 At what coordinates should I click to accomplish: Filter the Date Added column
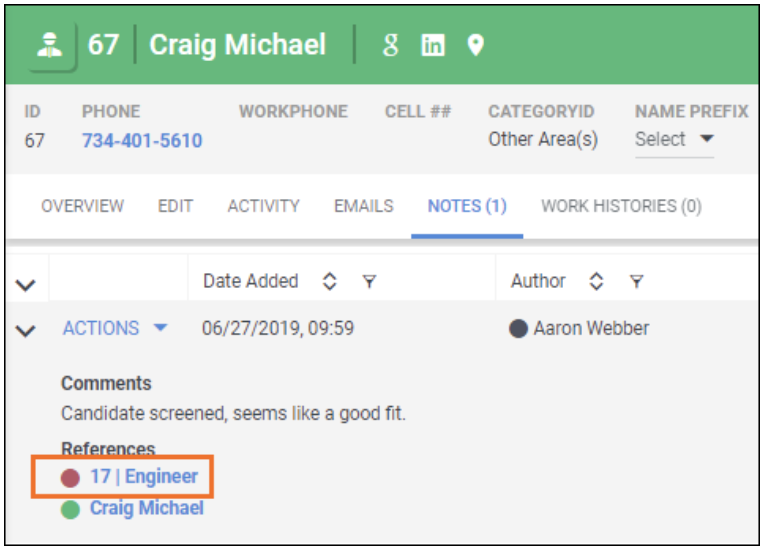[369, 282]
